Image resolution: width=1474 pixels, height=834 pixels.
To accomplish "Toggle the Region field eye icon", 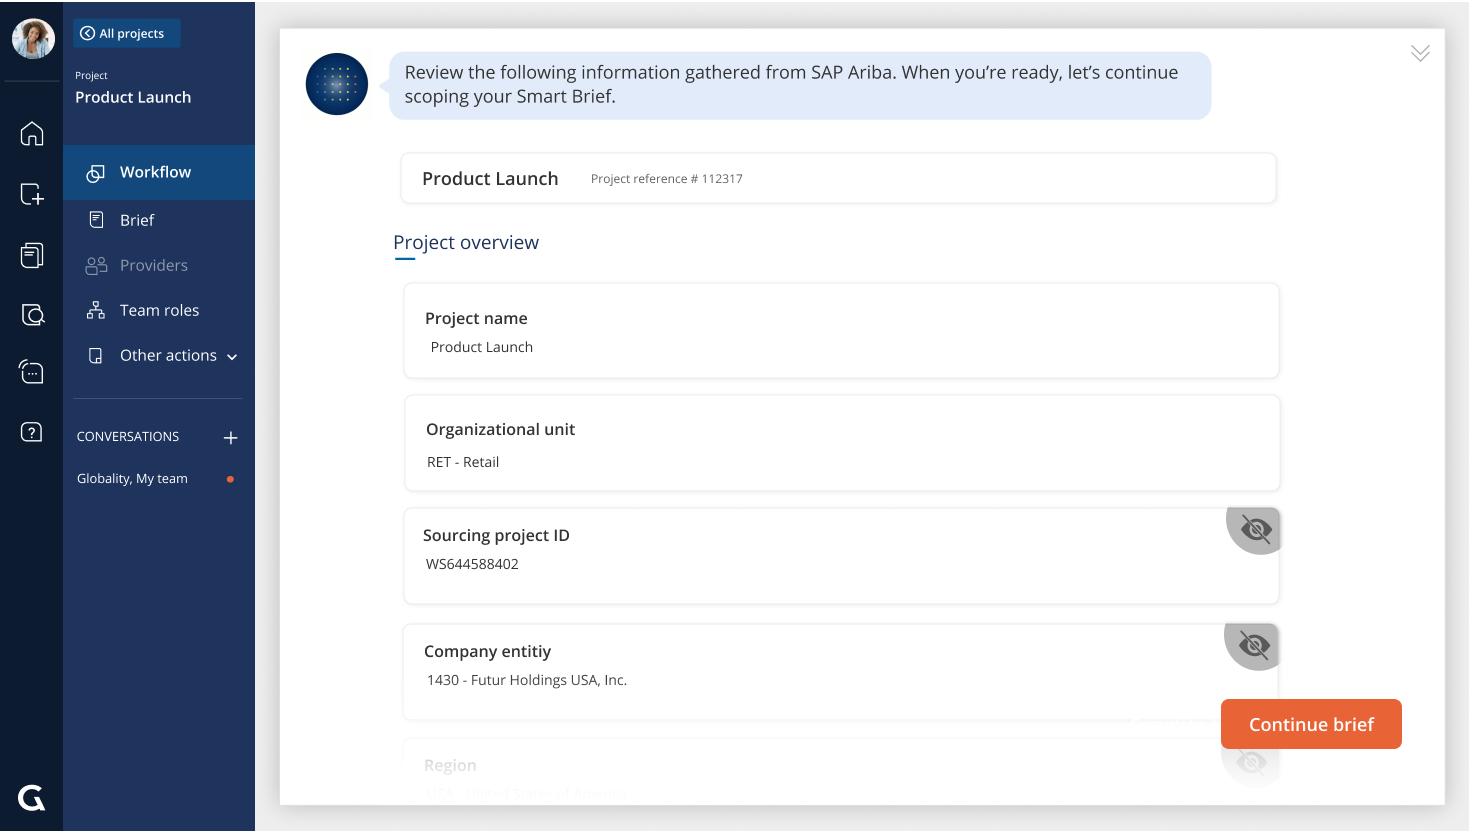I will click(x=1251, y=761).
